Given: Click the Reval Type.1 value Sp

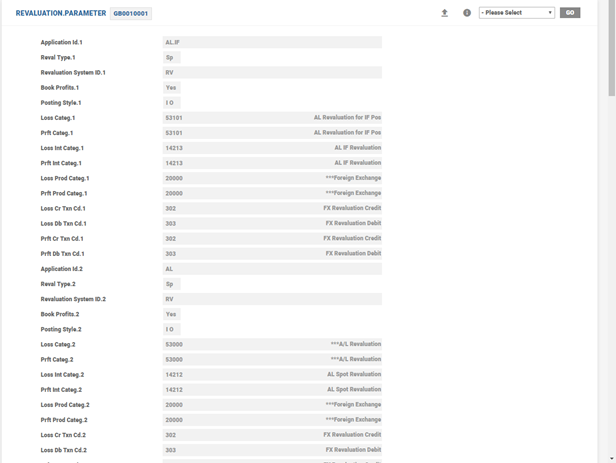Looking at the screenshot, I should click(x=171, y=57).
